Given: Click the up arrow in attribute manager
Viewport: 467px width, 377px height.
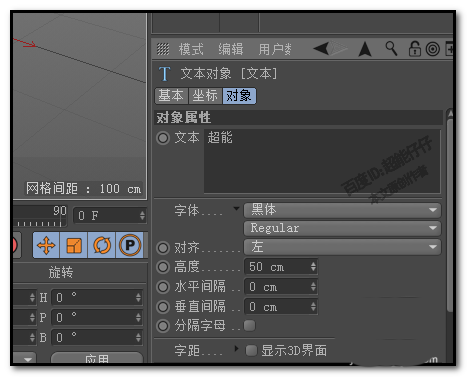Looking at the screenshot, I should pos(365,49).
